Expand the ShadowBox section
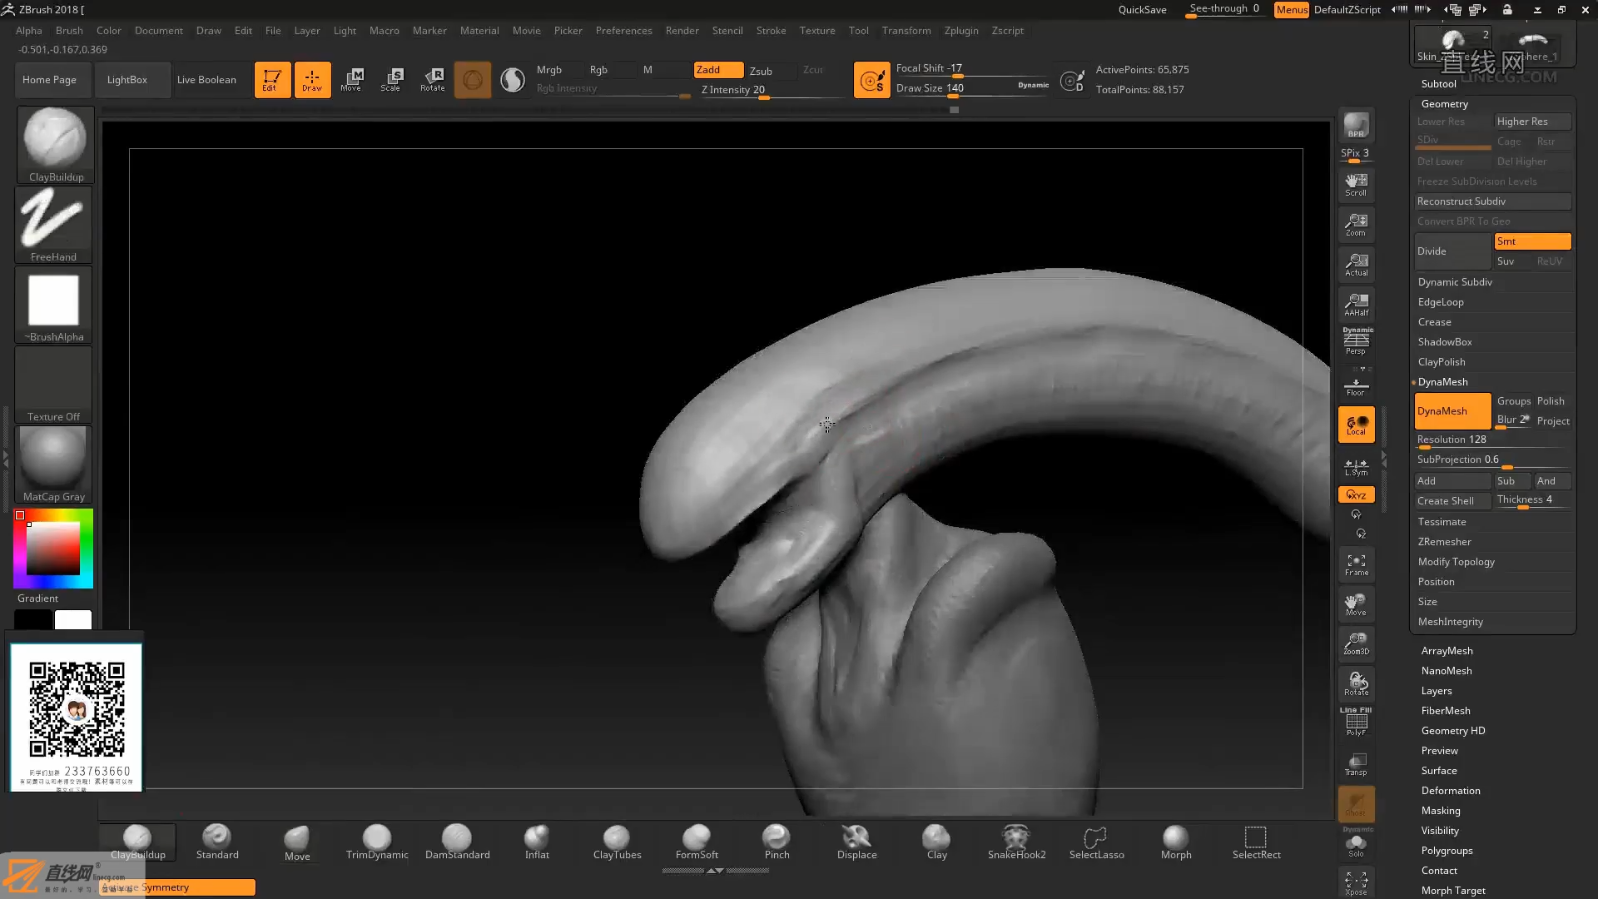Image resolution: width=1598 pixels, height=899 pixels. tap(1444, 342)
